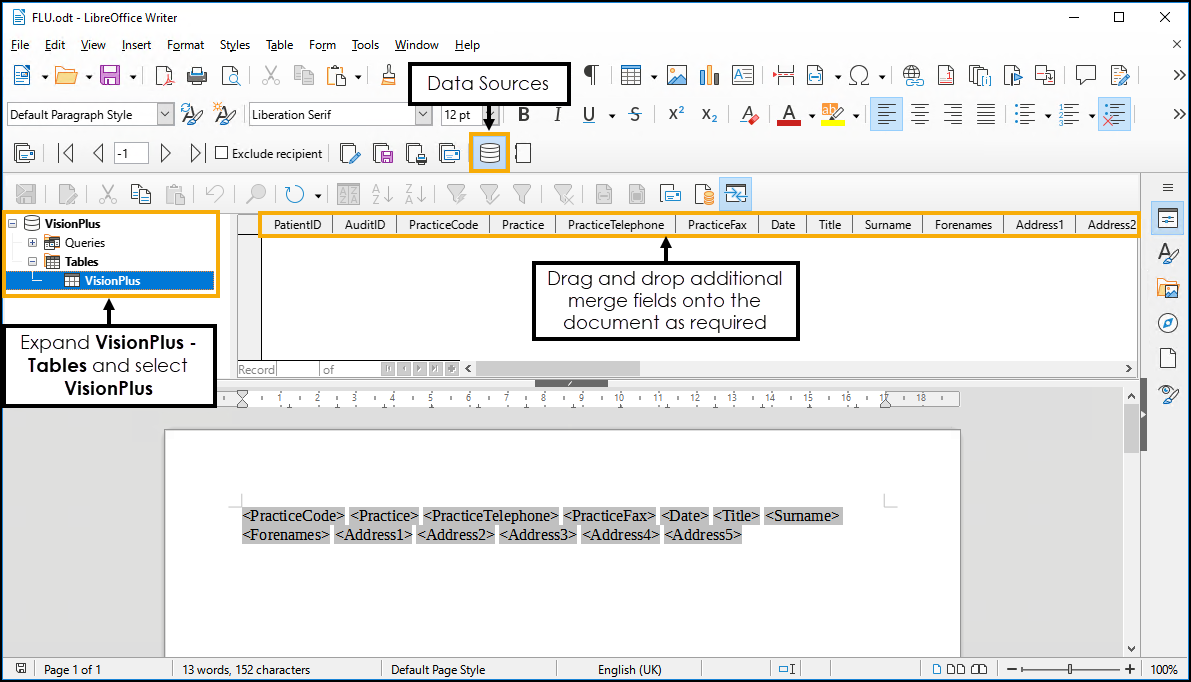1191x682 pixels.
Task: Open sidebar Properties deck
Action: tap(1168, 219)
